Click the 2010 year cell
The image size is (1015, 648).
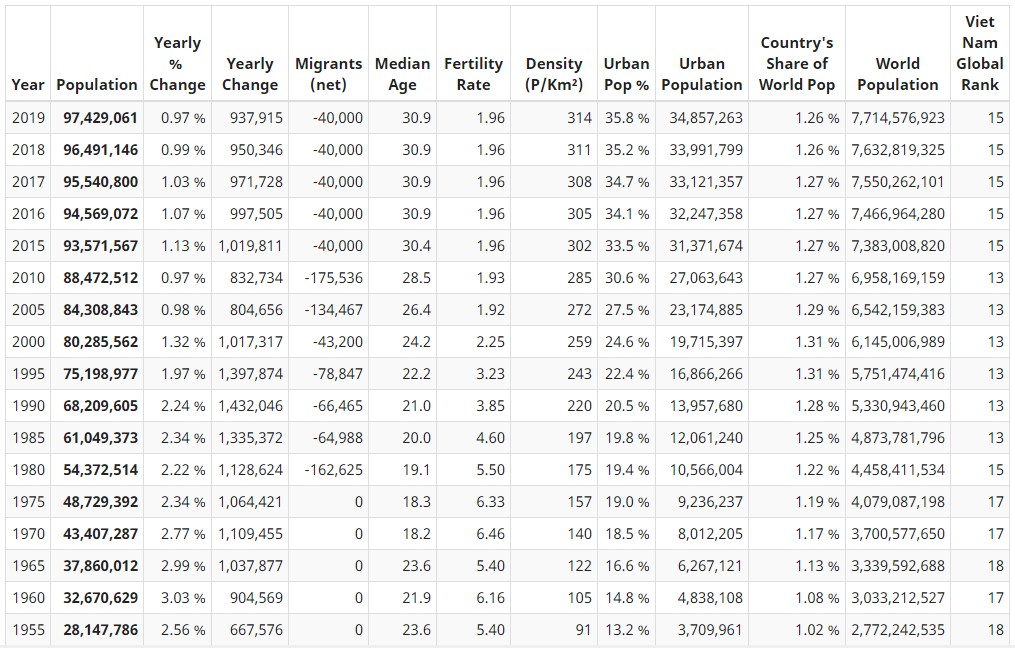28,278
